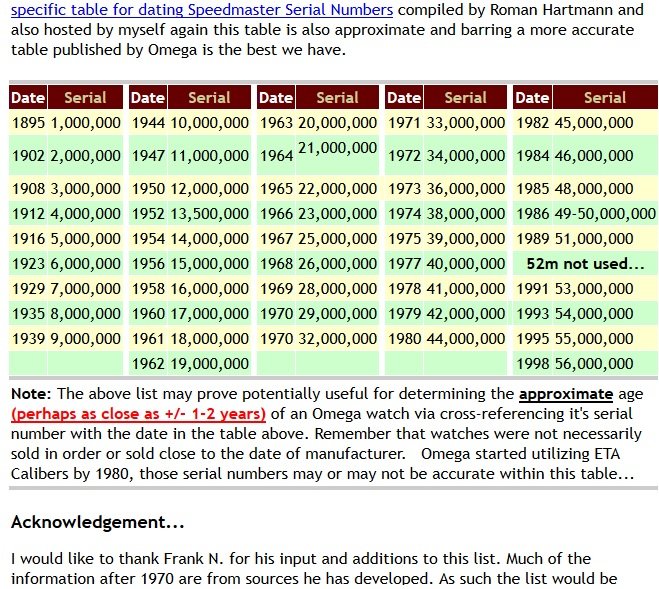659x589 pixels.
Task: Click serial value 44,000,000
Action: (466, 338)
